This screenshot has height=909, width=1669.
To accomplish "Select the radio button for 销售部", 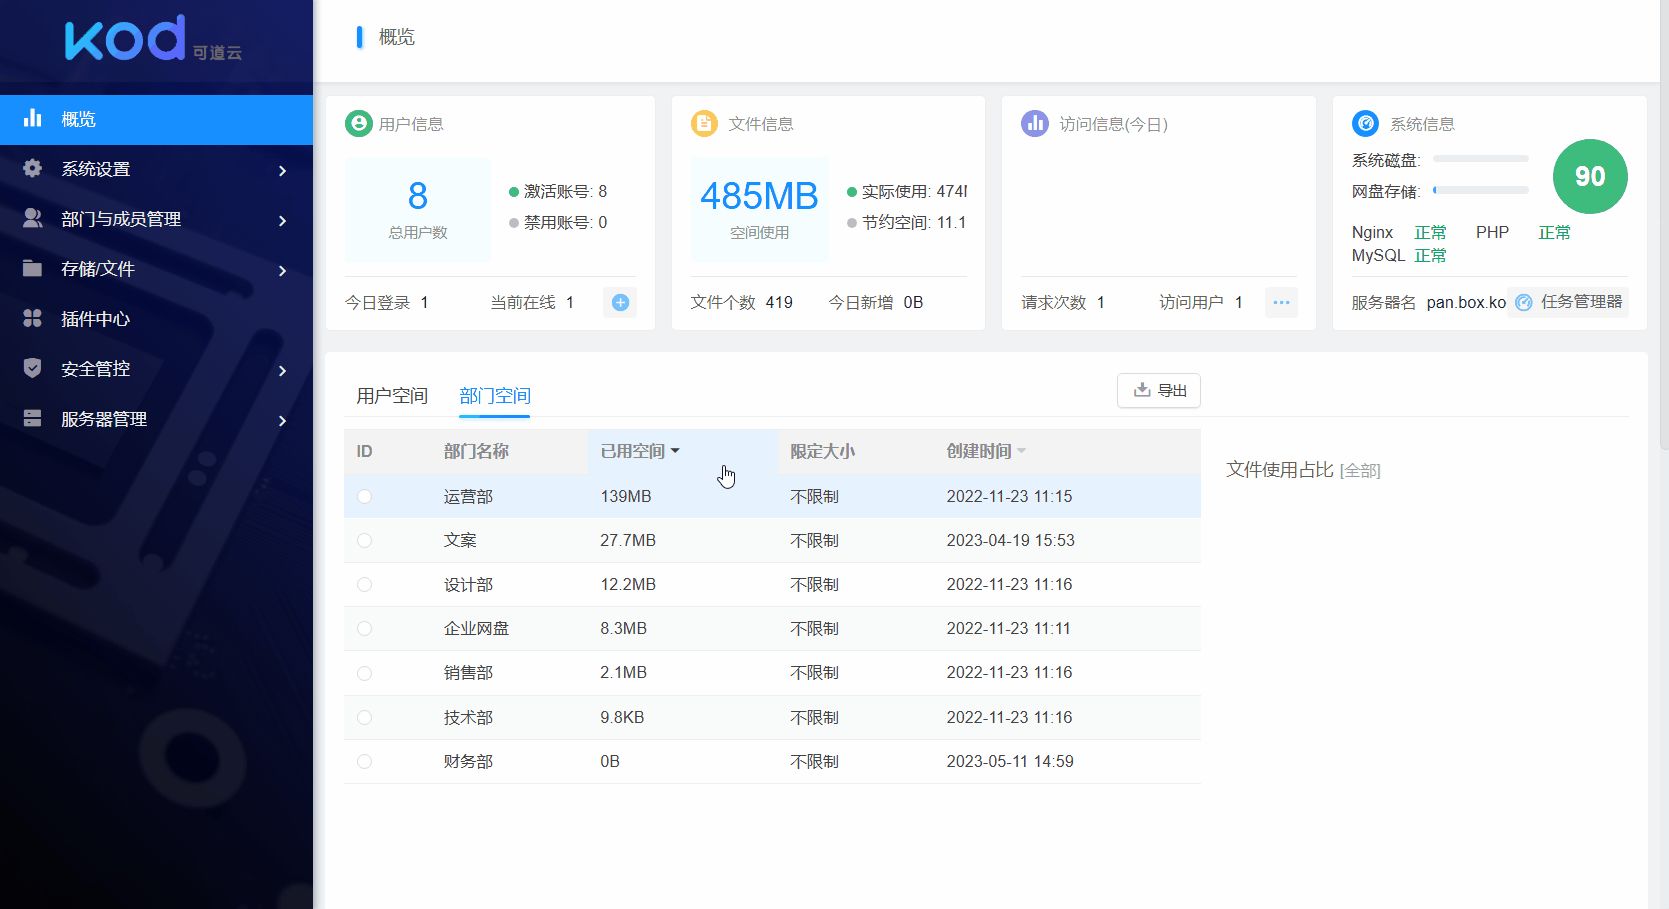I will (364, 673).
